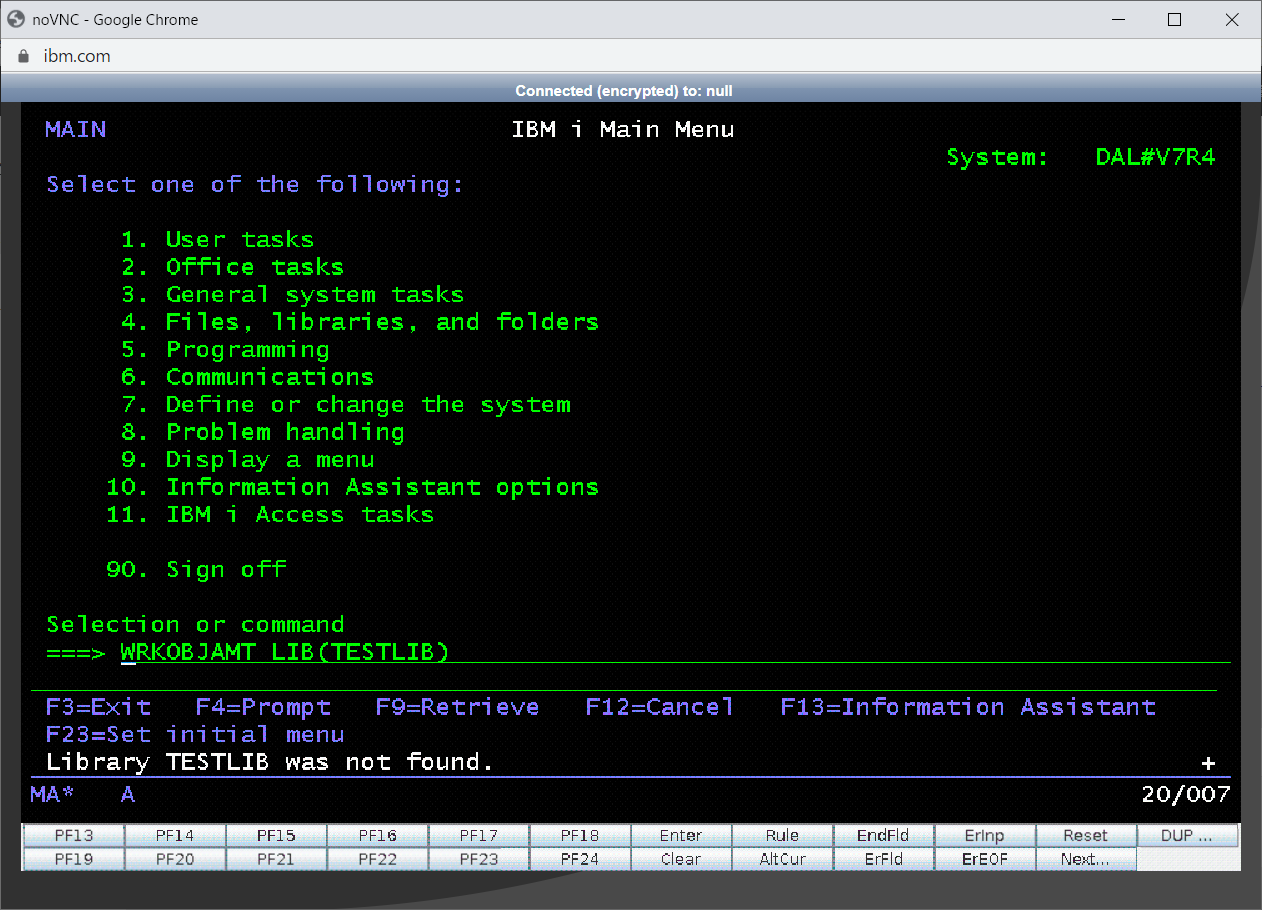Select menu option 1. User tasks
The image size is (1262, 910).
pos(217,240)
